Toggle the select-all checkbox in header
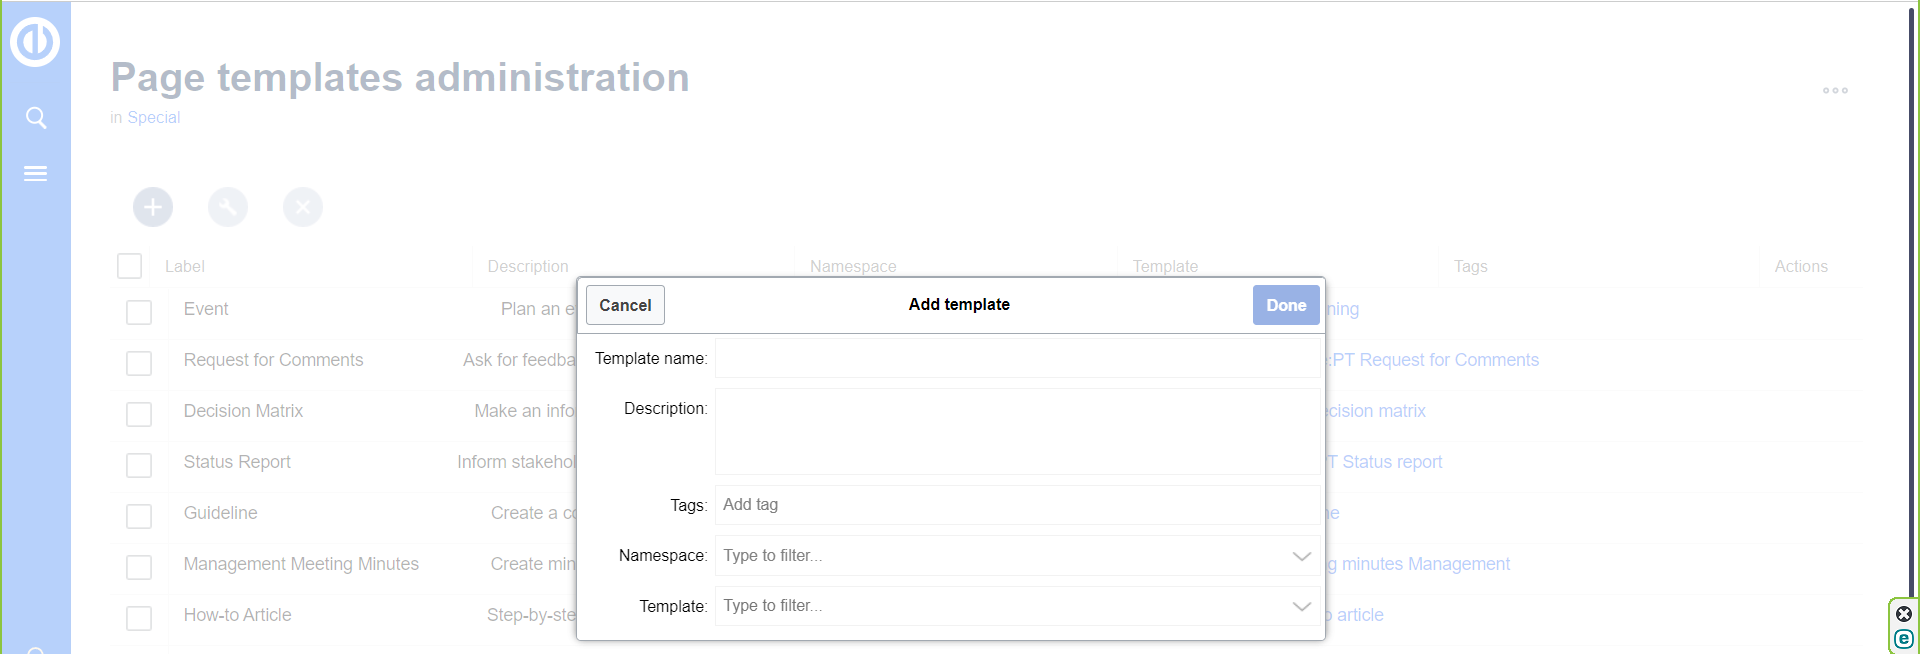Screen dimensions: 1920x654 click(x=129, y=266)
